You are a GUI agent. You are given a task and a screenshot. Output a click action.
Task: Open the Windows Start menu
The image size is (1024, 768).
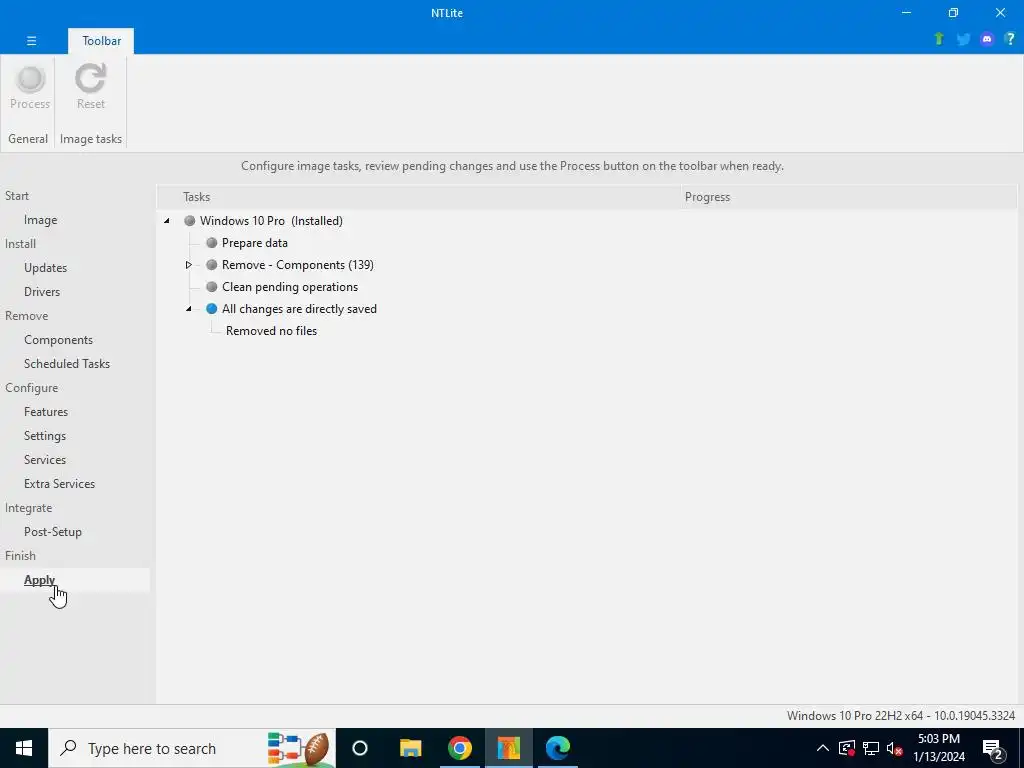pyautogui.click(x=24, y=748)
